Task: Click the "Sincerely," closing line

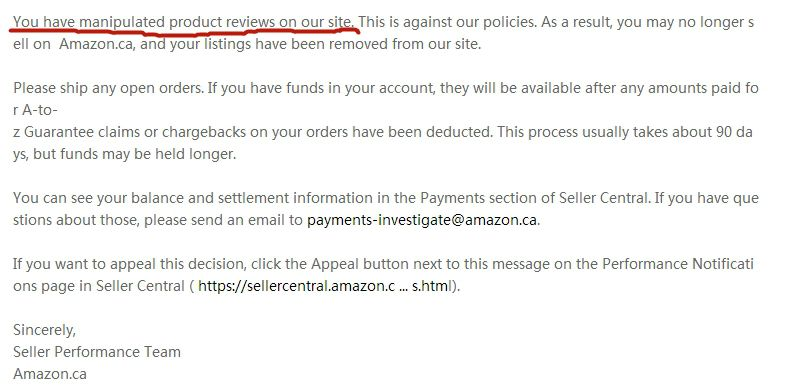Action: click(44, 330)
